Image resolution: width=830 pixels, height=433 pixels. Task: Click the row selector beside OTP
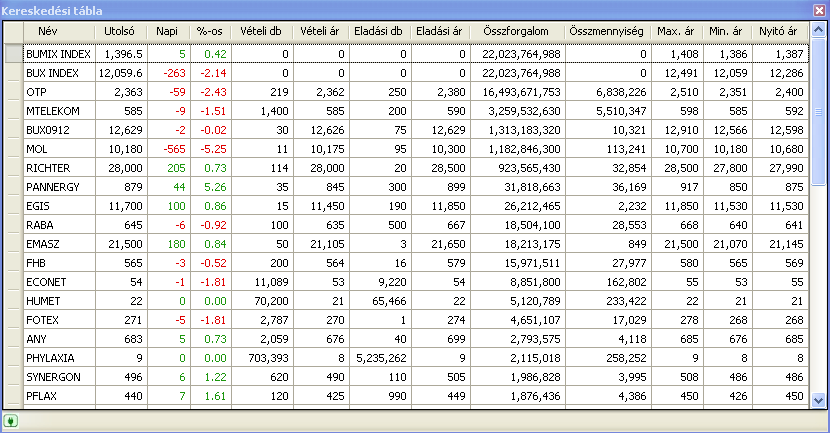point(13,92)
